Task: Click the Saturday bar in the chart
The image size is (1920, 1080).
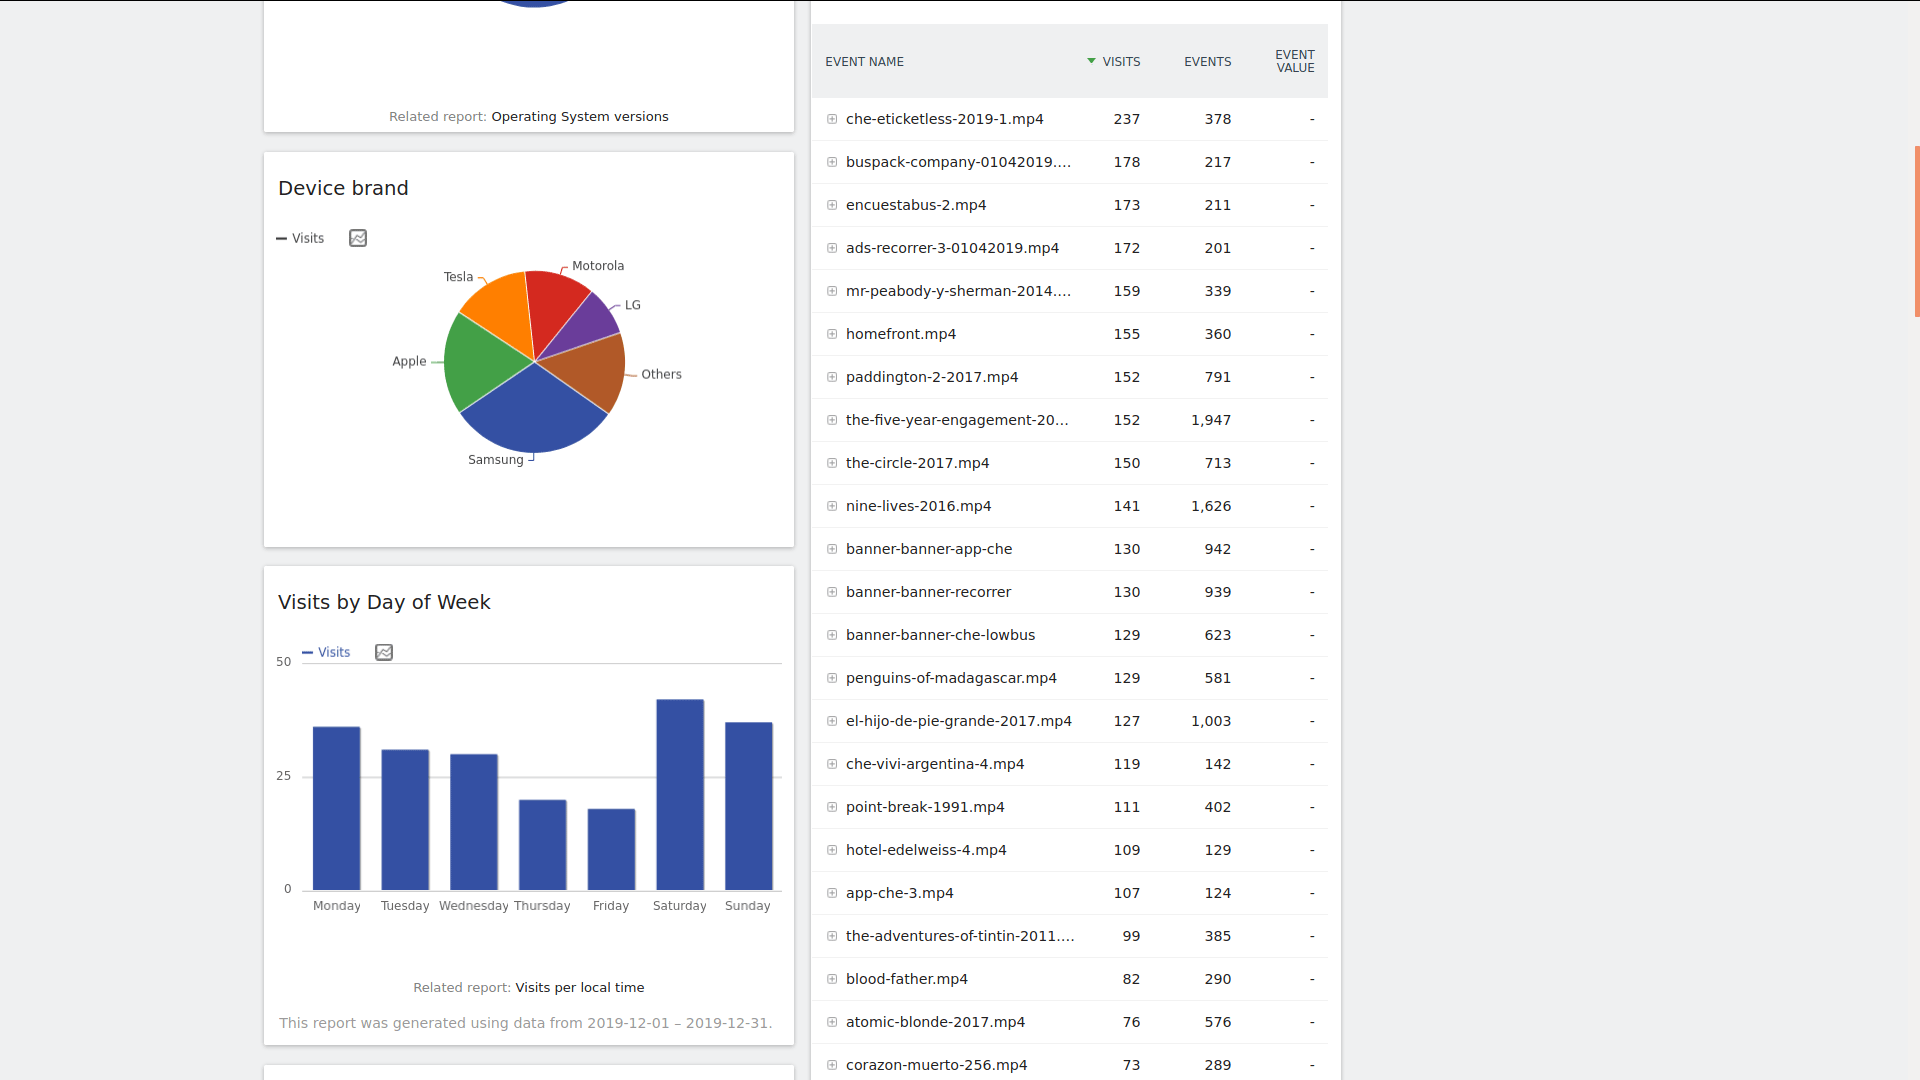Action: pyautogui.click(x=680, y=795)
